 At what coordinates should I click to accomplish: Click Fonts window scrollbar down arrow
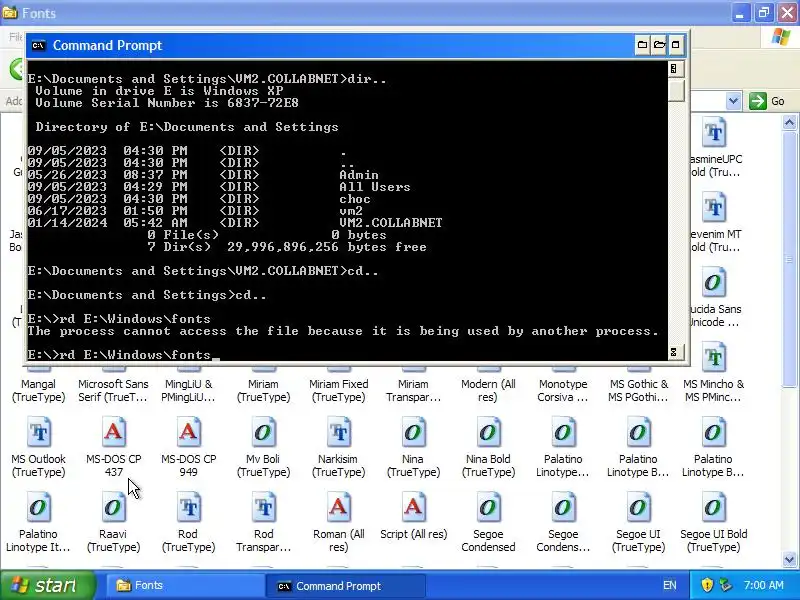[789, 559]
